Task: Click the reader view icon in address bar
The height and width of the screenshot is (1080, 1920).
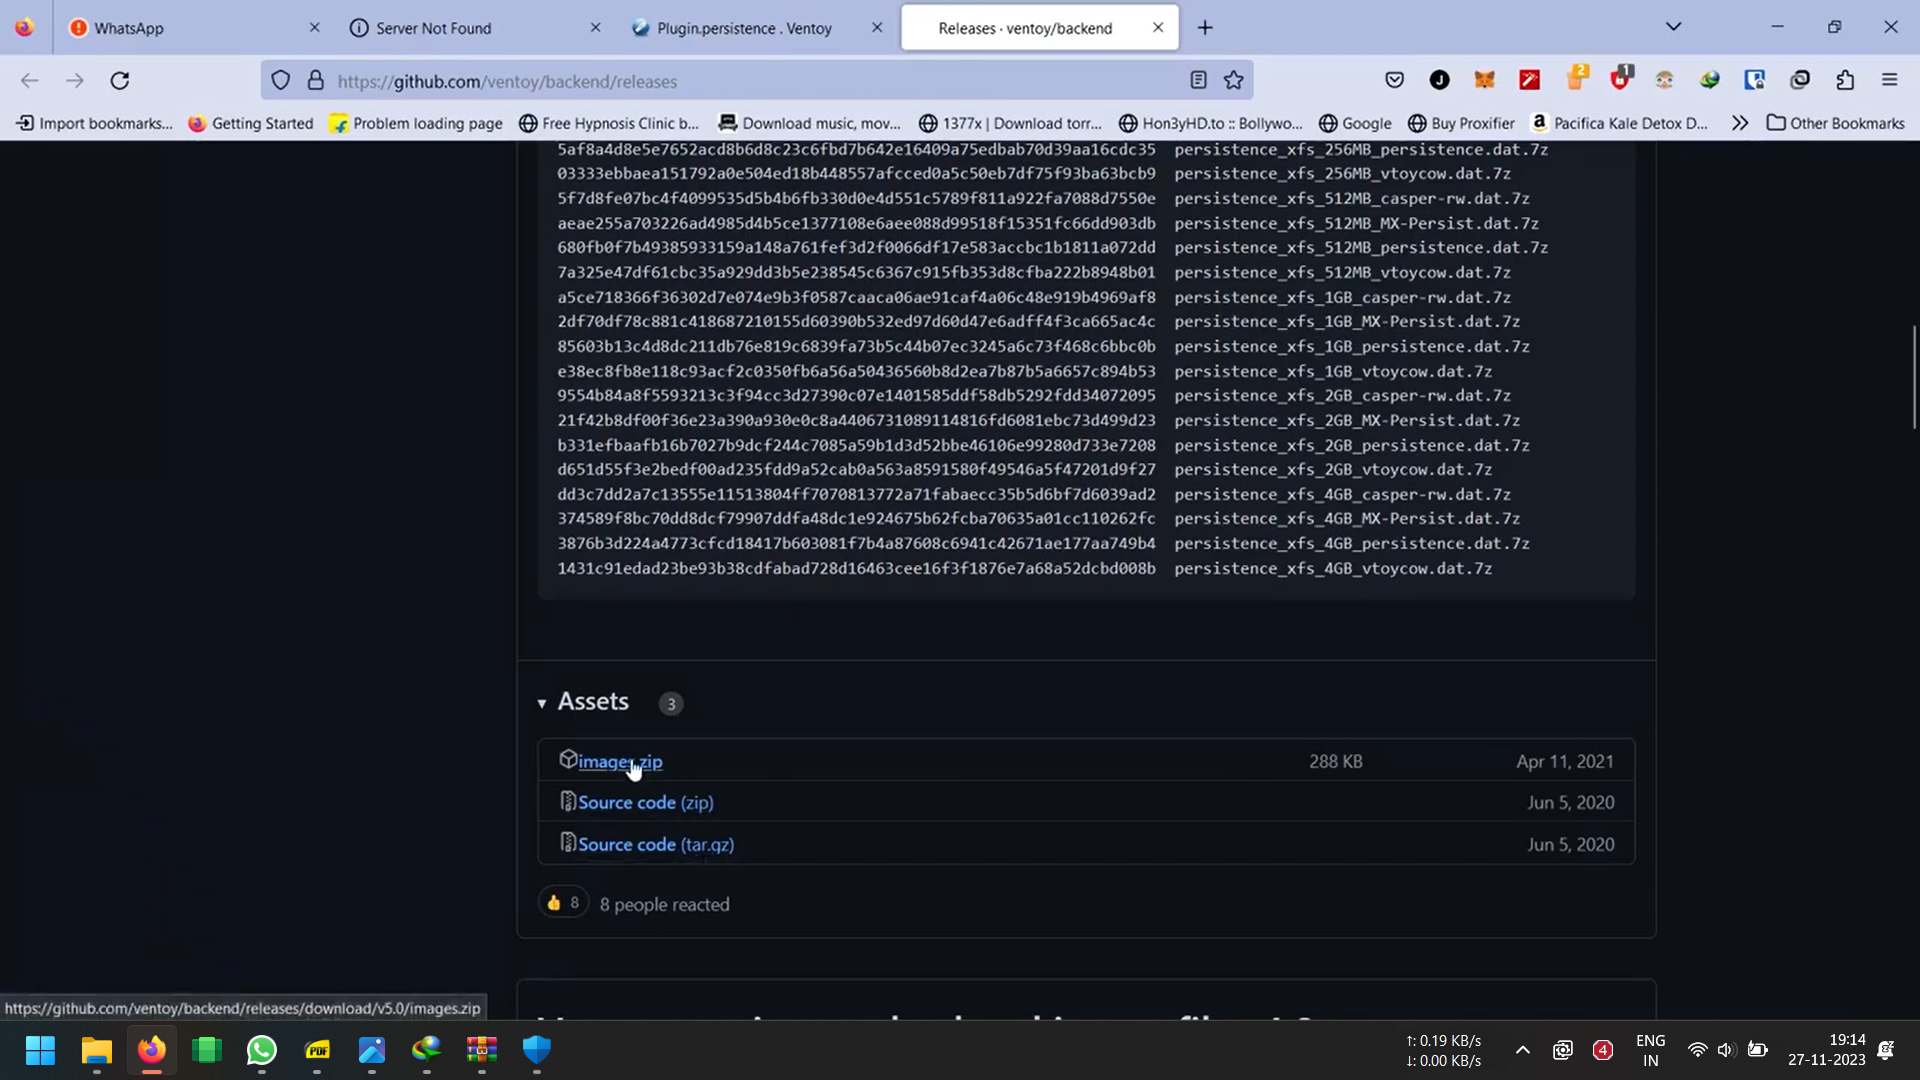Action: tap(1198, 80)
